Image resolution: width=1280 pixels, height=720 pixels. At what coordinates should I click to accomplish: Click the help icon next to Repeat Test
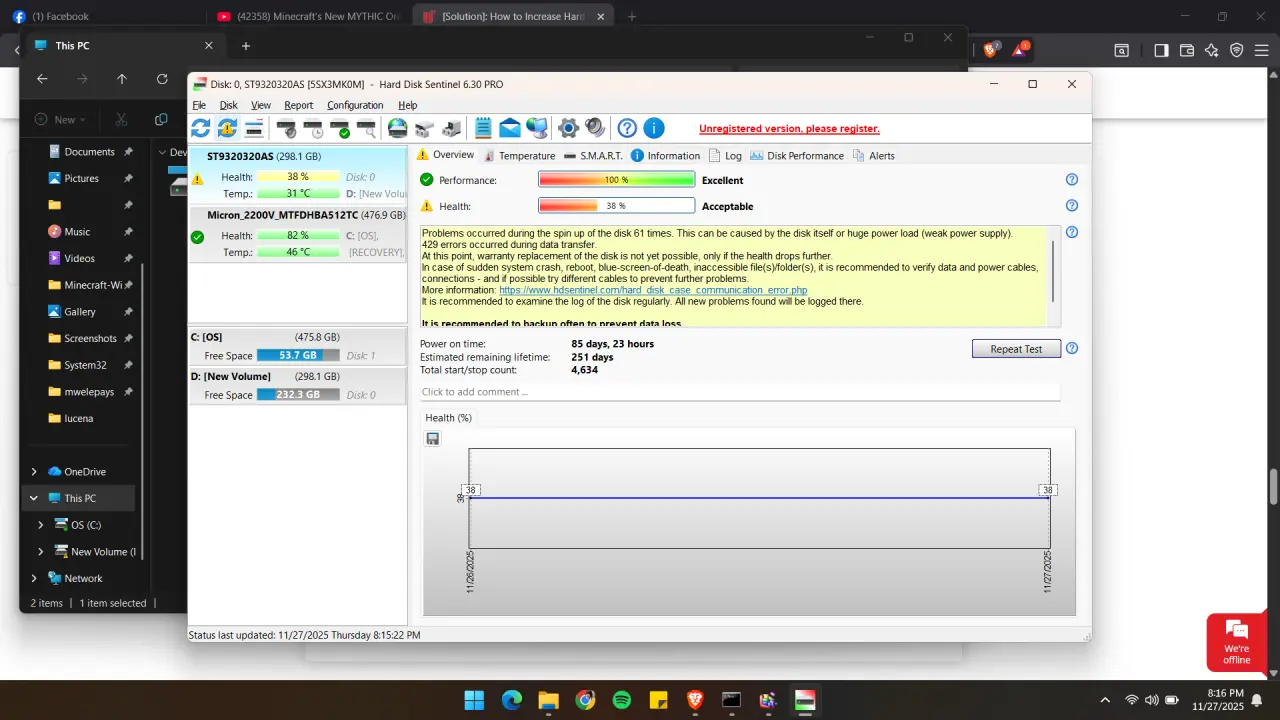pos(1072,349)
